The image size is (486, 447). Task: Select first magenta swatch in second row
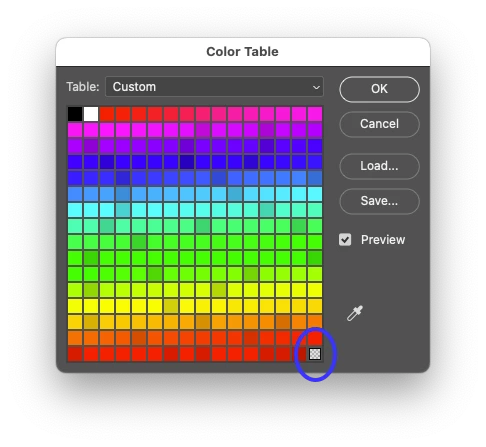click(75, 130)
